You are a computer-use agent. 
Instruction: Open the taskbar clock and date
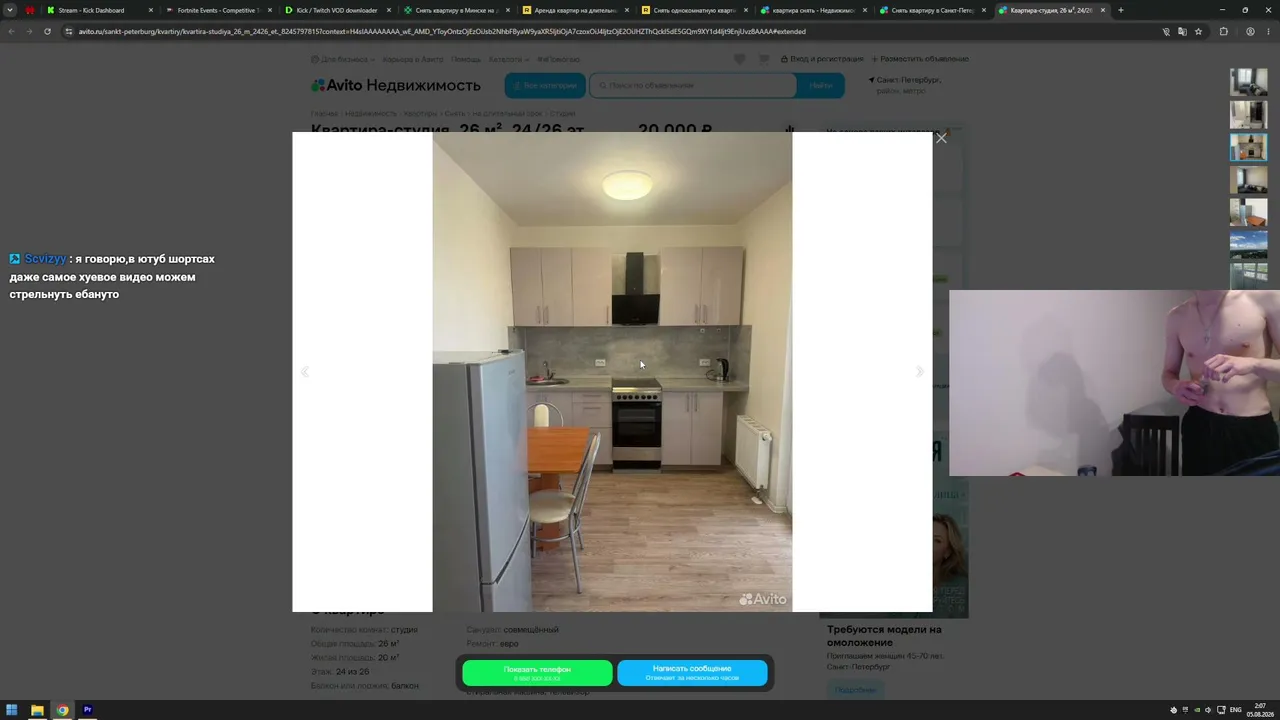tap(1260, 710)
